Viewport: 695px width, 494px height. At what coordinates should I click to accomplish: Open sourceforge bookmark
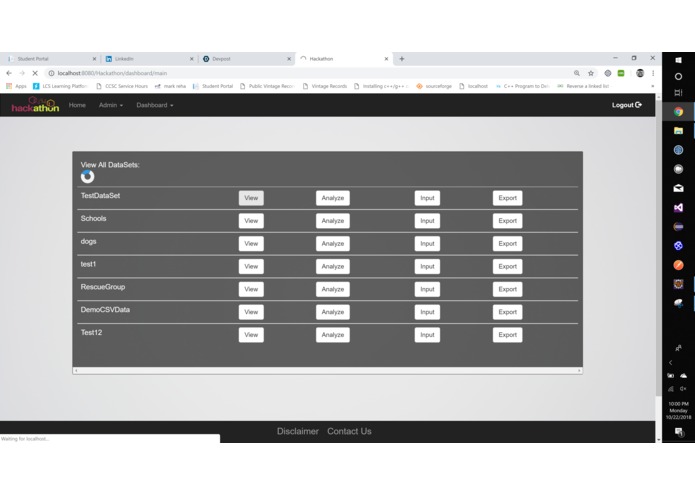point(434,86)
